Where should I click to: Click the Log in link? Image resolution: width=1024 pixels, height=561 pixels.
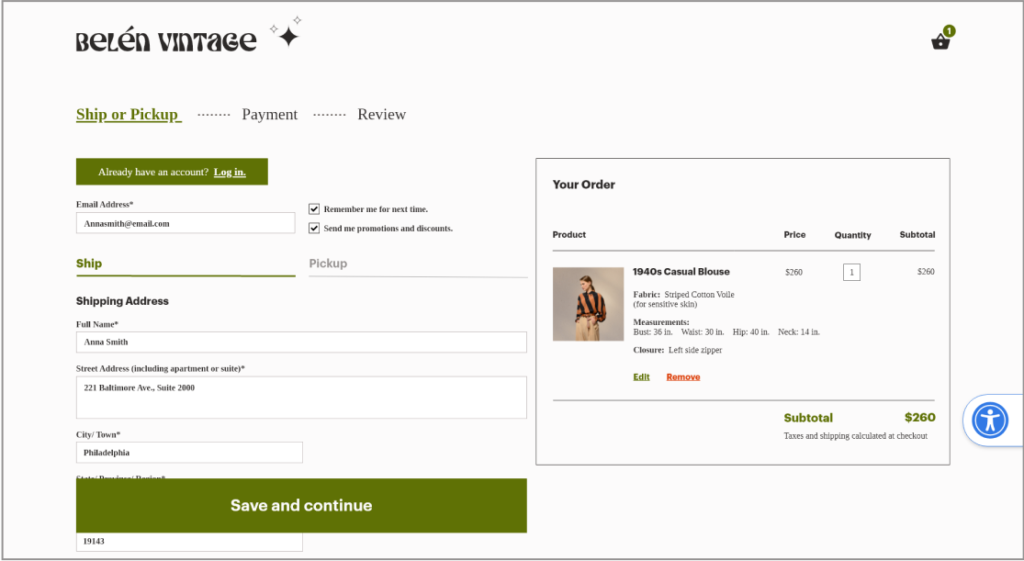click(x=229, y=172)
